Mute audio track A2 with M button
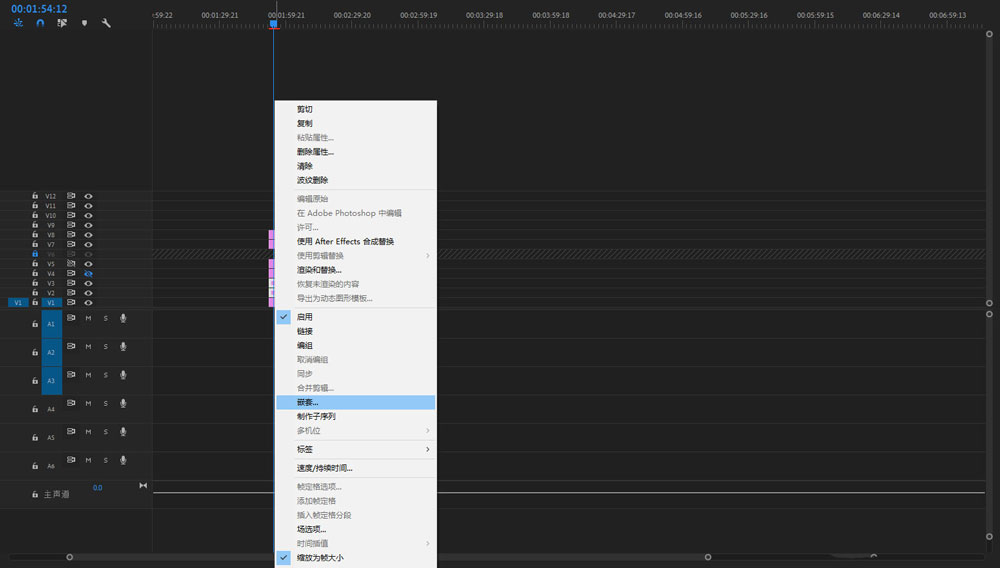The height and width of the screenshot is (568, 1000). [x=88, y=347]
